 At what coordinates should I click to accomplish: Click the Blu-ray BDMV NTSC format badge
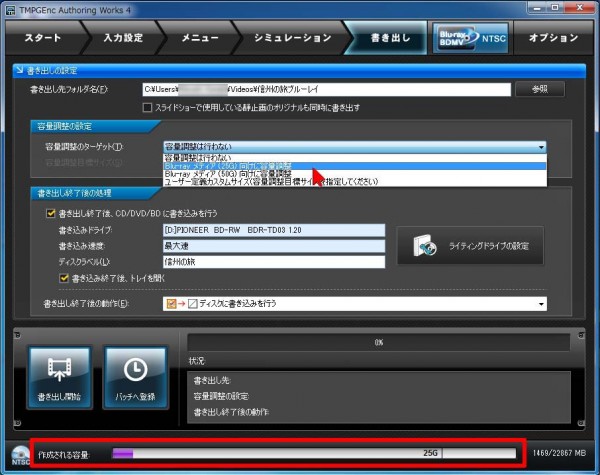[471, 38]
